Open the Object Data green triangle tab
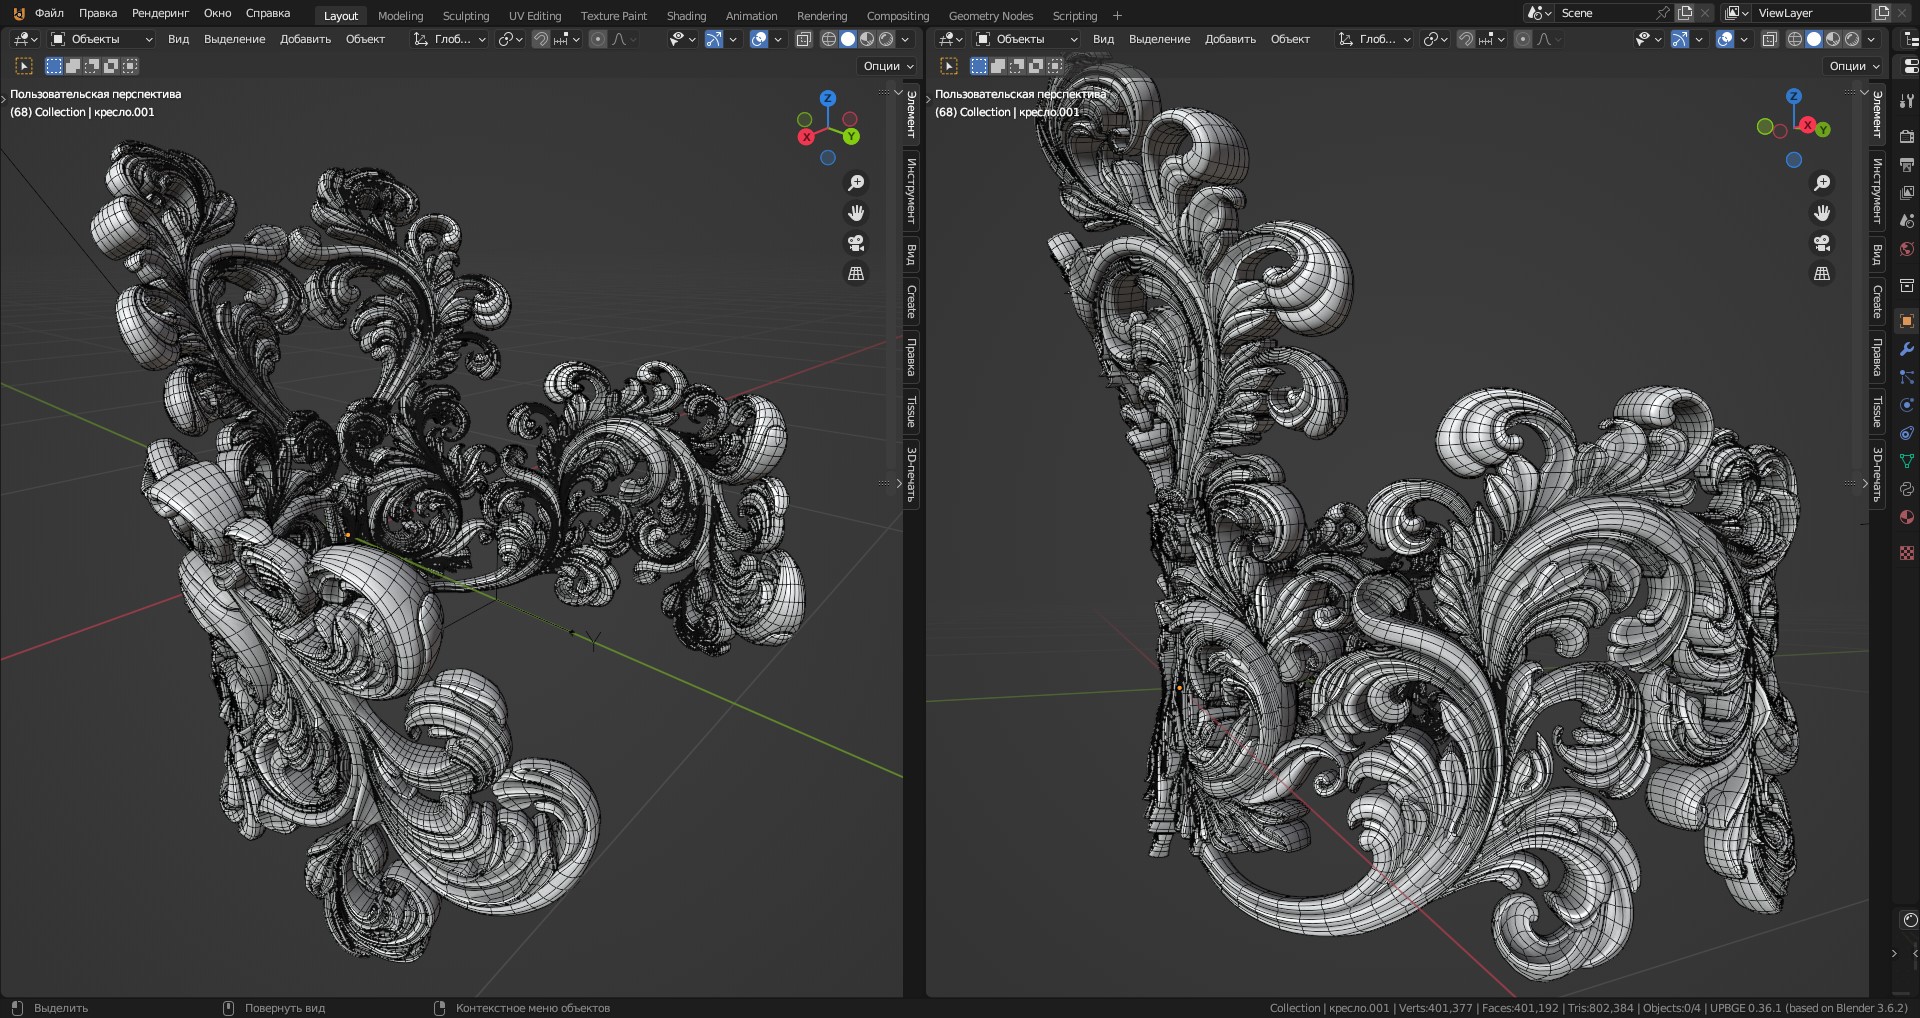Viewport: 1920px width, 1018px height. point(1907,461)
